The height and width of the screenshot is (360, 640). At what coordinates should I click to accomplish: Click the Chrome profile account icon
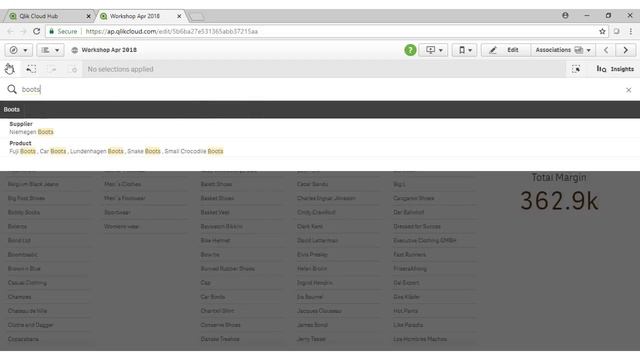click(x=565, y=16)
